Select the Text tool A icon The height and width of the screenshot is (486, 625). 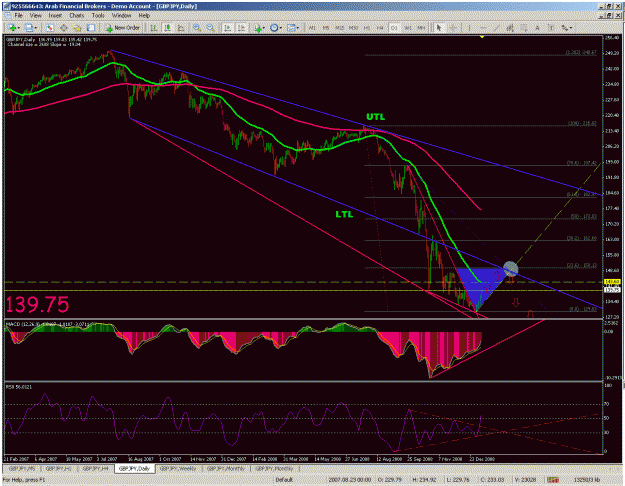[x=537, y=28]
